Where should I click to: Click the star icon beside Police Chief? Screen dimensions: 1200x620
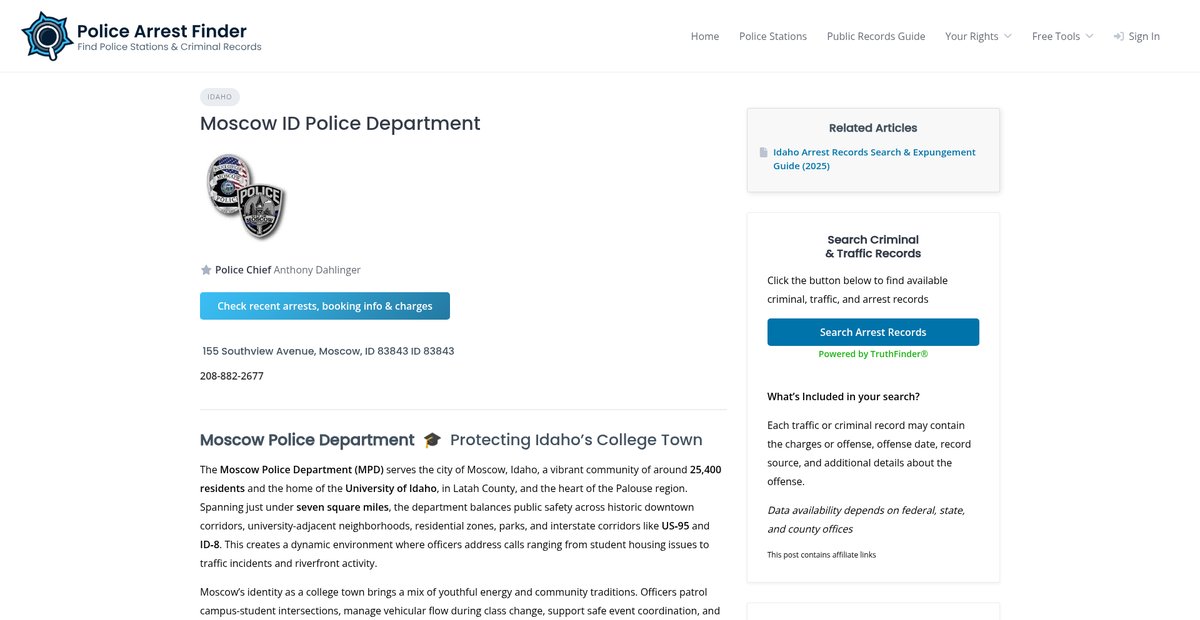coord(206,270)
